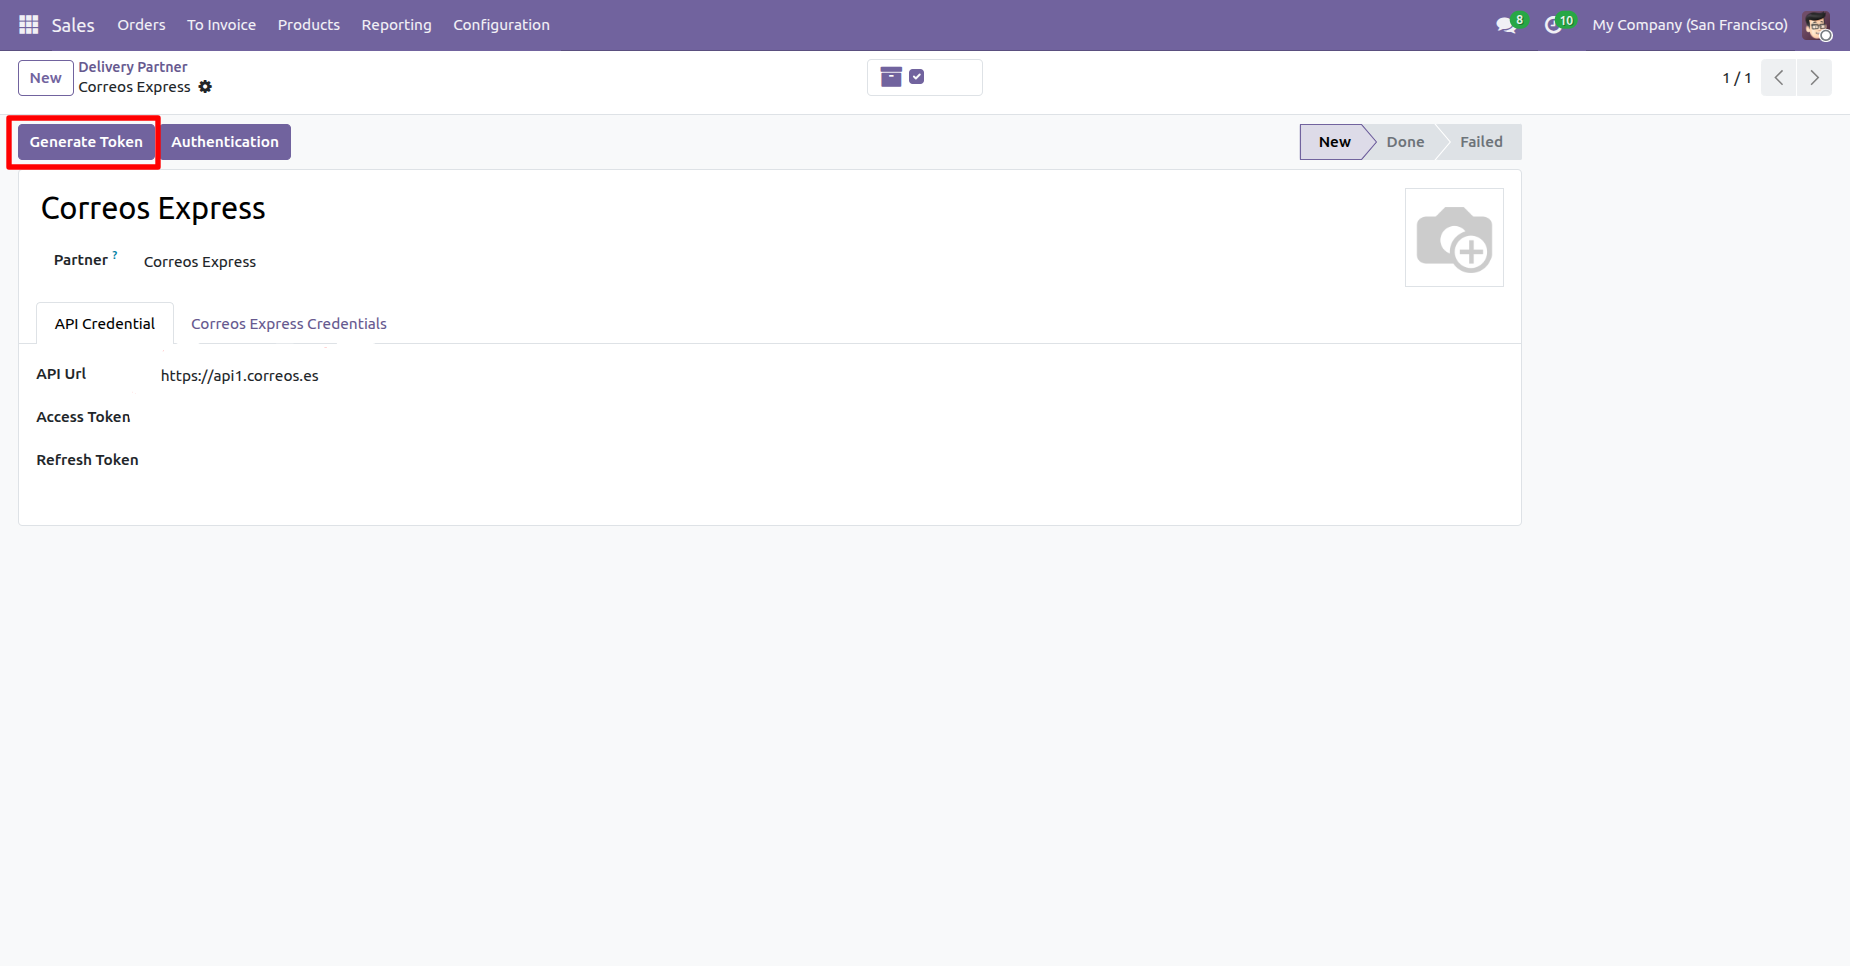This screenshot has height=966, width=1850.
Task: Go to previous record arrow
Action: point(1779,78)
